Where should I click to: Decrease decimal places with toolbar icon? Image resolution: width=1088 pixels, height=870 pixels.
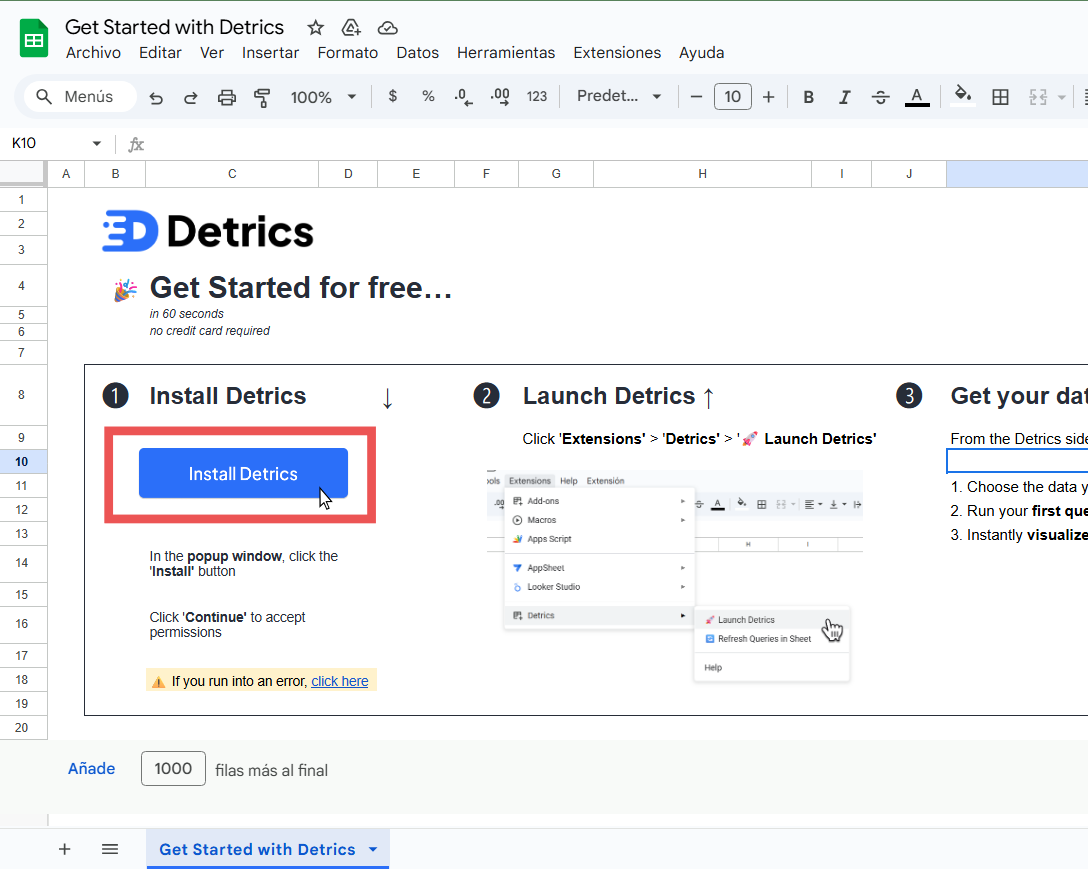(x=463, y=96)
